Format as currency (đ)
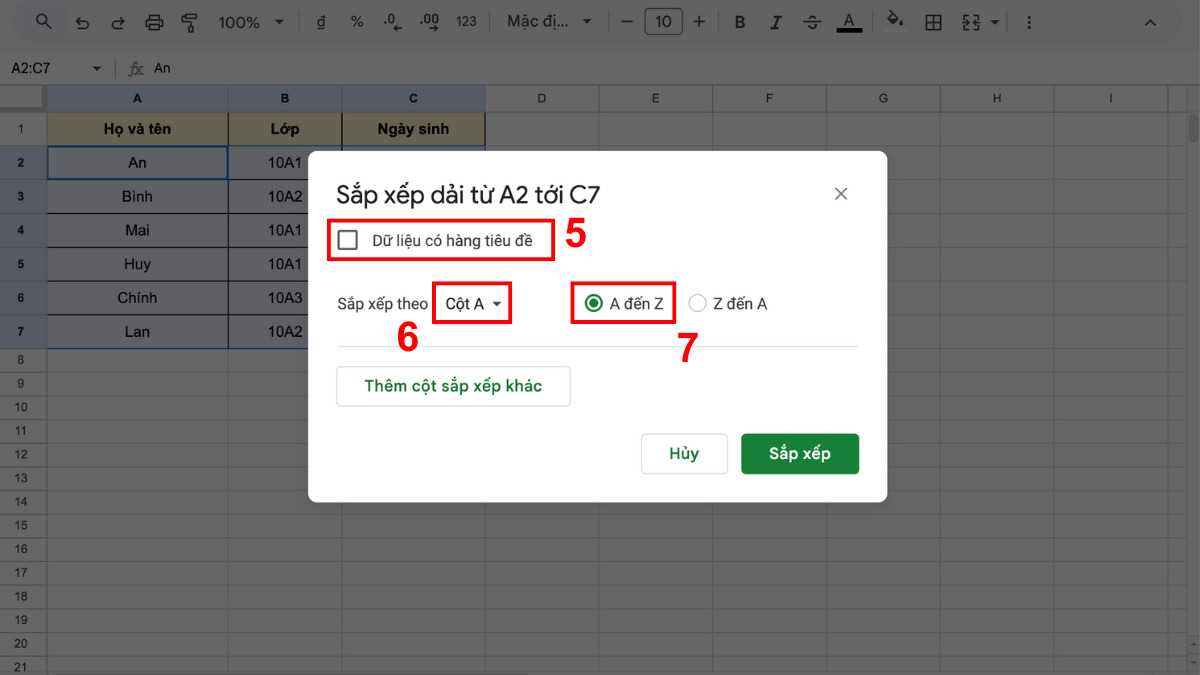The height and width of the screenshot is (675, 1200). point(320,22)
